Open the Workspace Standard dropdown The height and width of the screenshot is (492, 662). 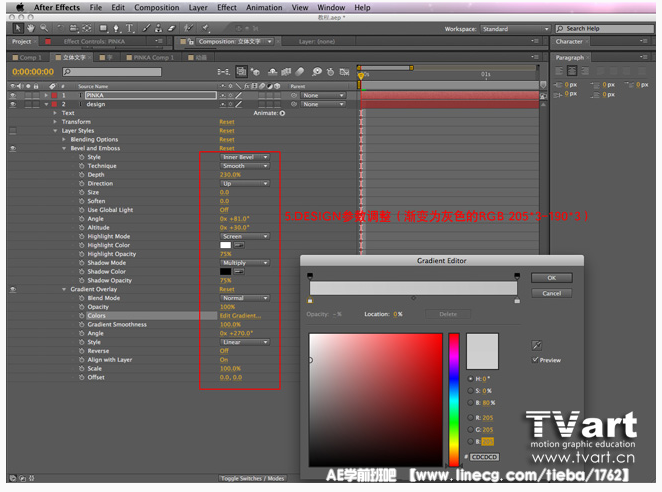[x=515, y=29]
